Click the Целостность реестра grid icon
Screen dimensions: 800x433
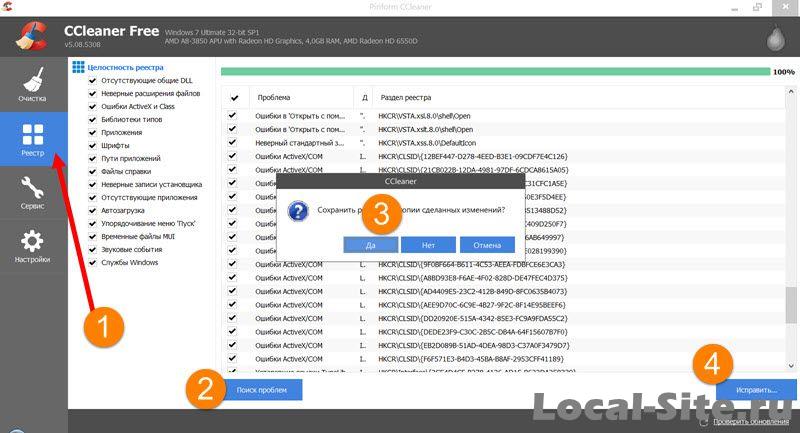[78, 67]
